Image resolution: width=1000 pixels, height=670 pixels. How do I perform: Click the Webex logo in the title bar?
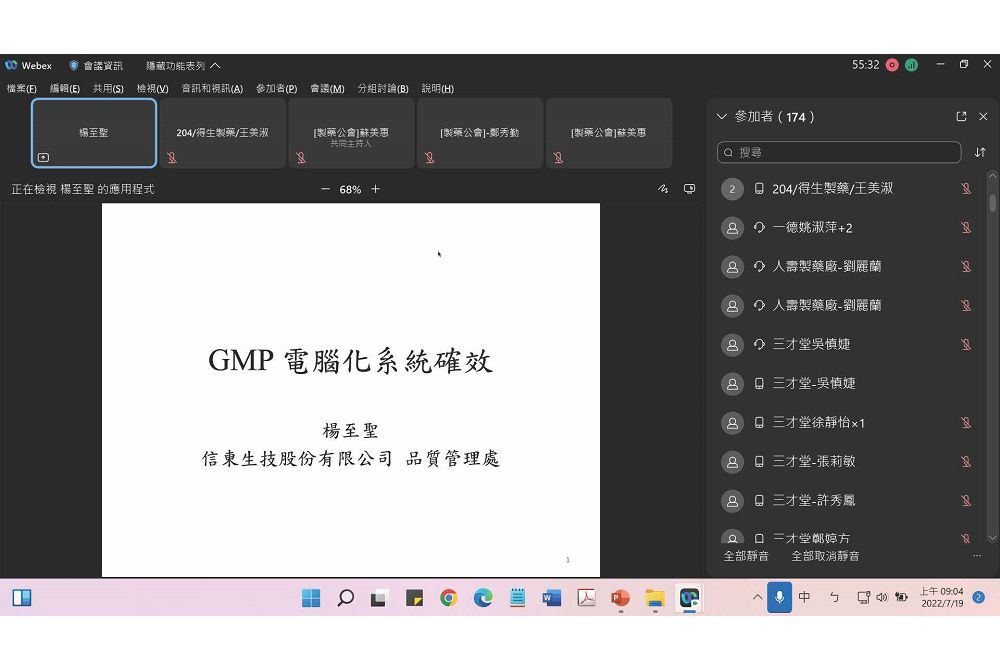pos(11,65)
